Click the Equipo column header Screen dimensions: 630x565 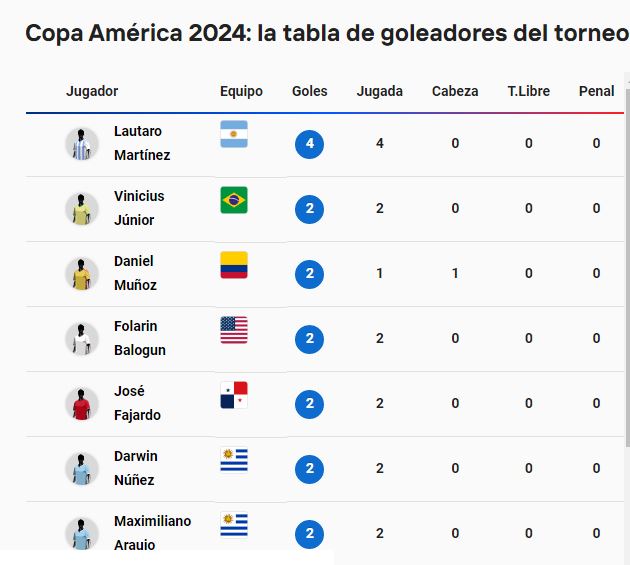(x=241, y=91)
